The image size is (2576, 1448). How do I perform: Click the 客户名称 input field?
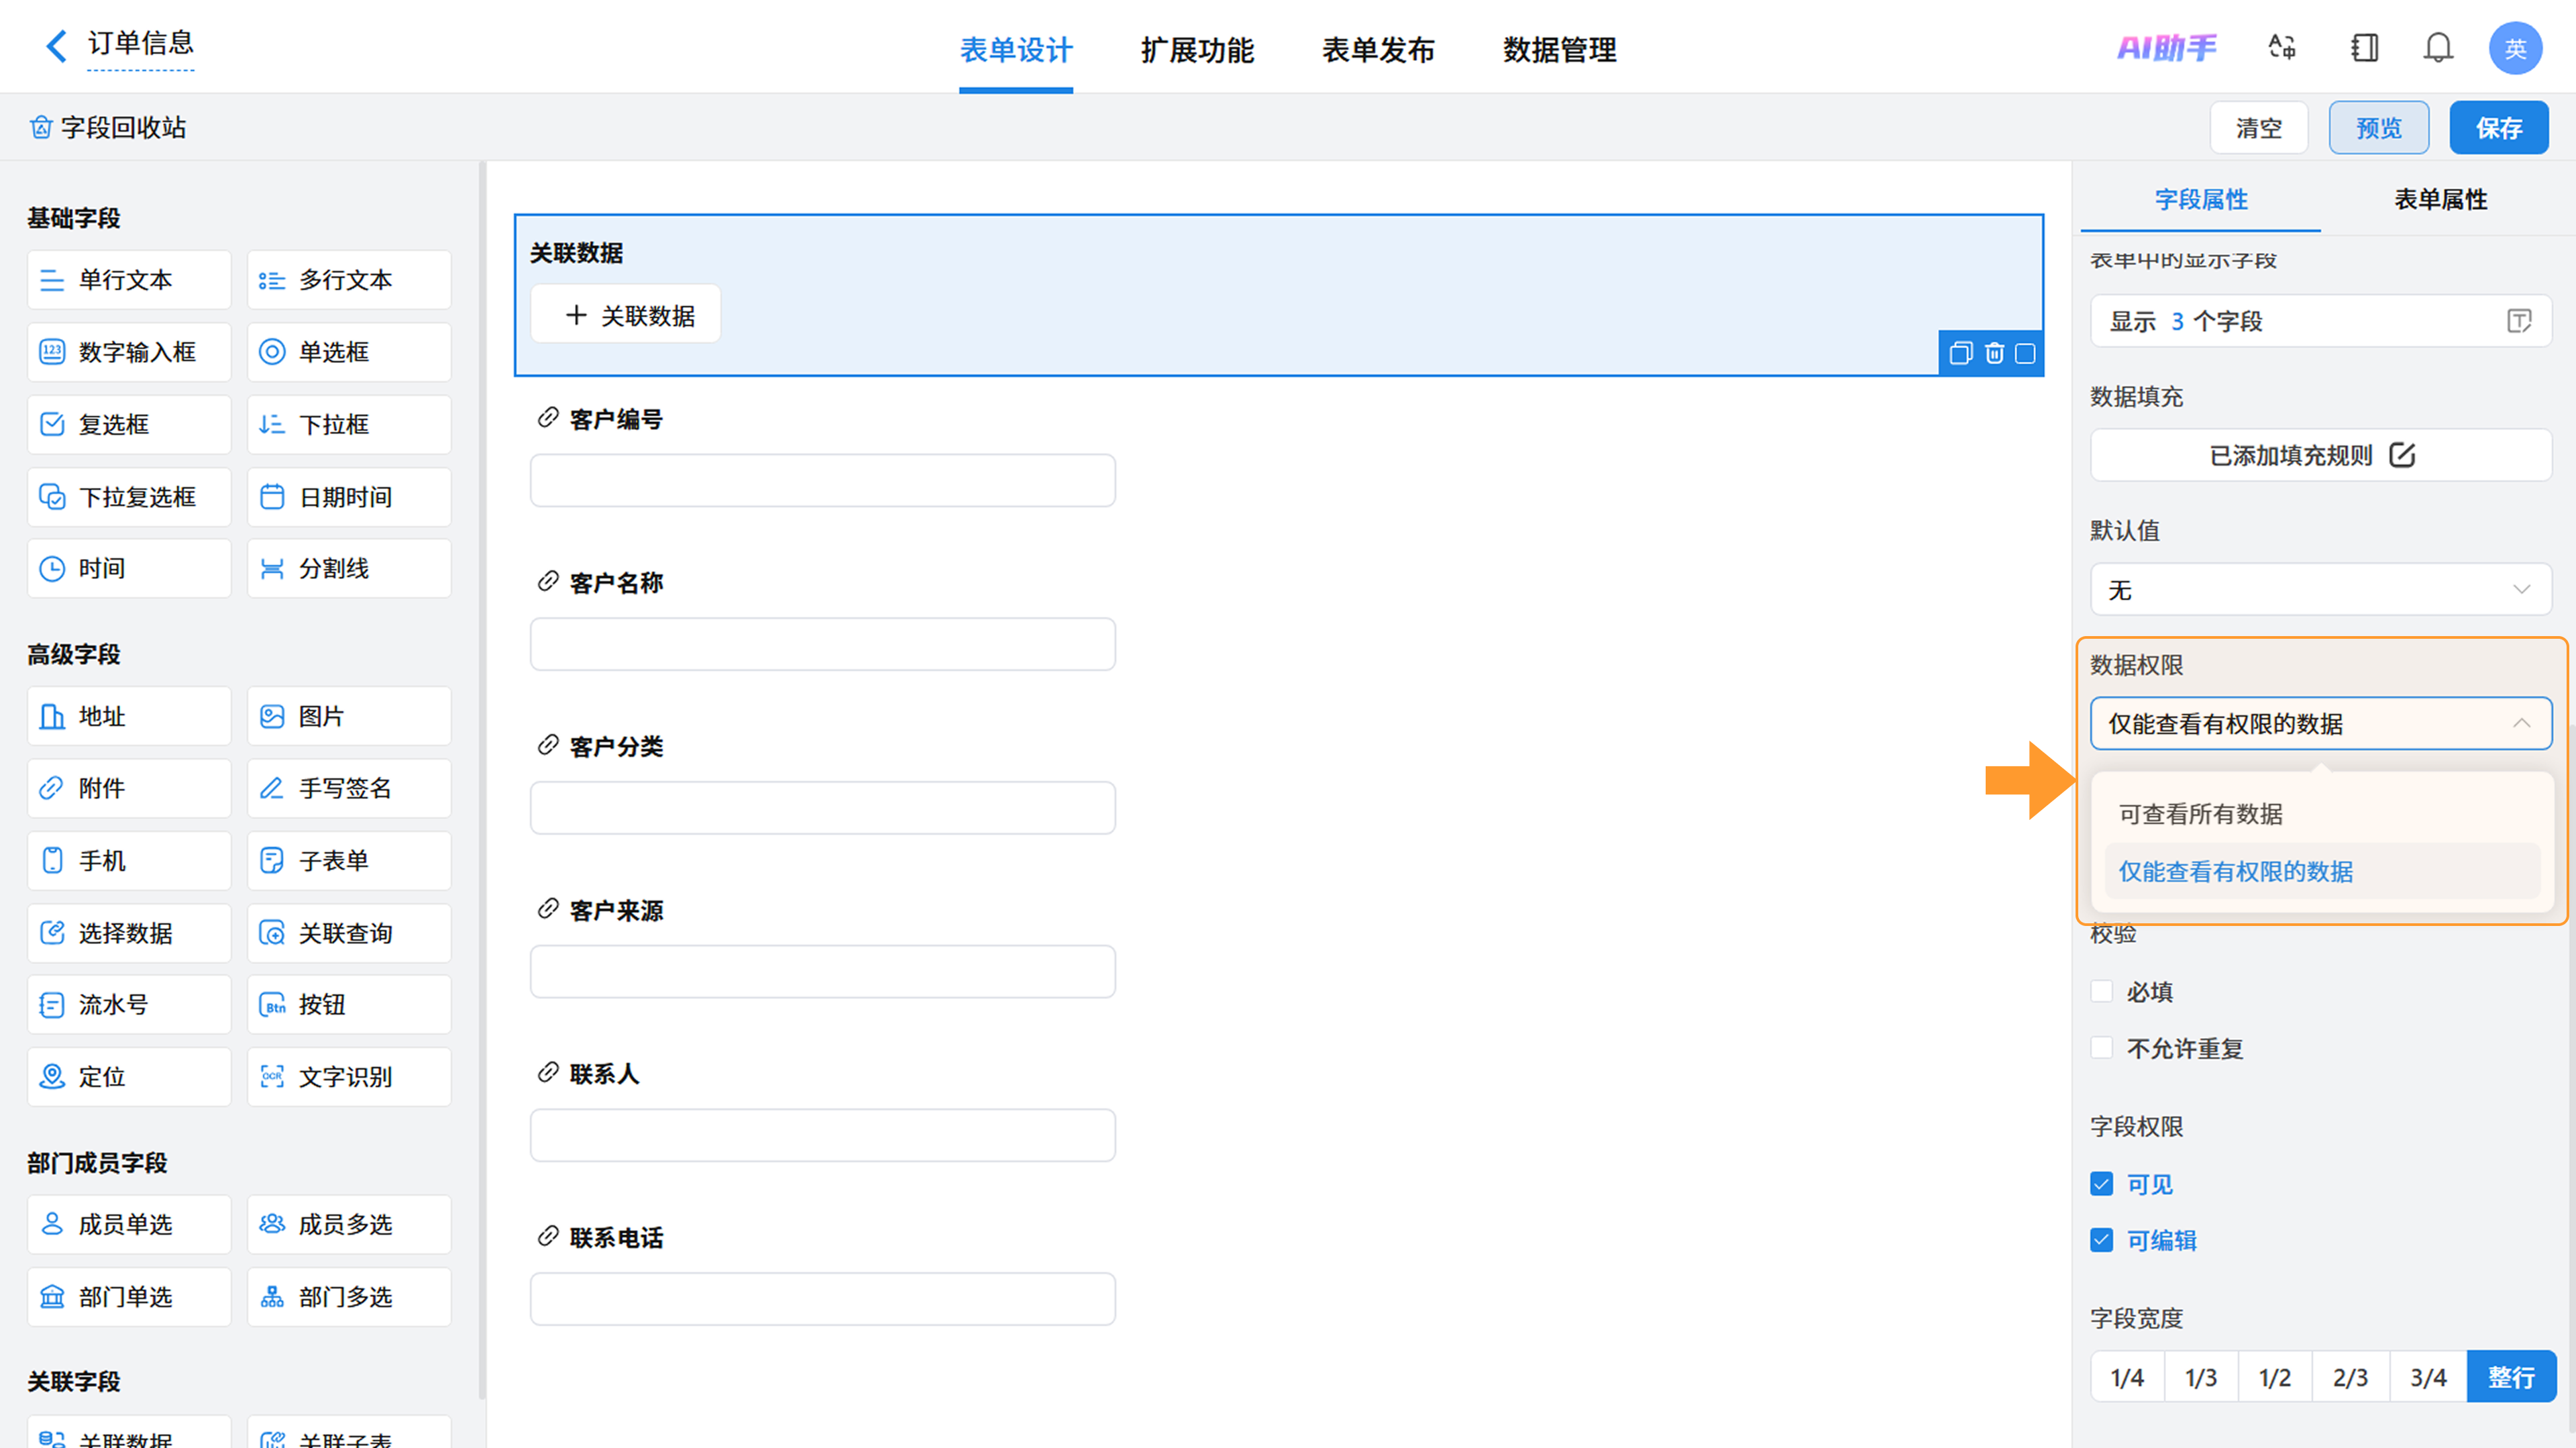pyautogui.click(x=822, y=643)
